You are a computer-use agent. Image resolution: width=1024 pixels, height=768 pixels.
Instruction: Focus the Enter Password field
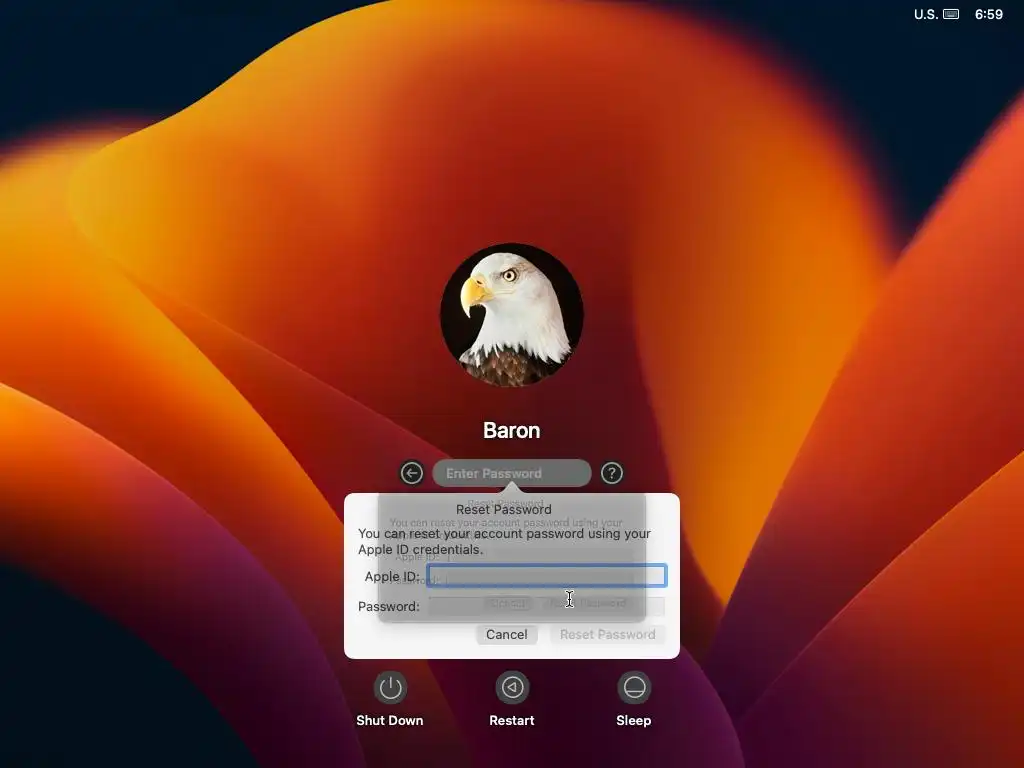(x=512, y=473)
